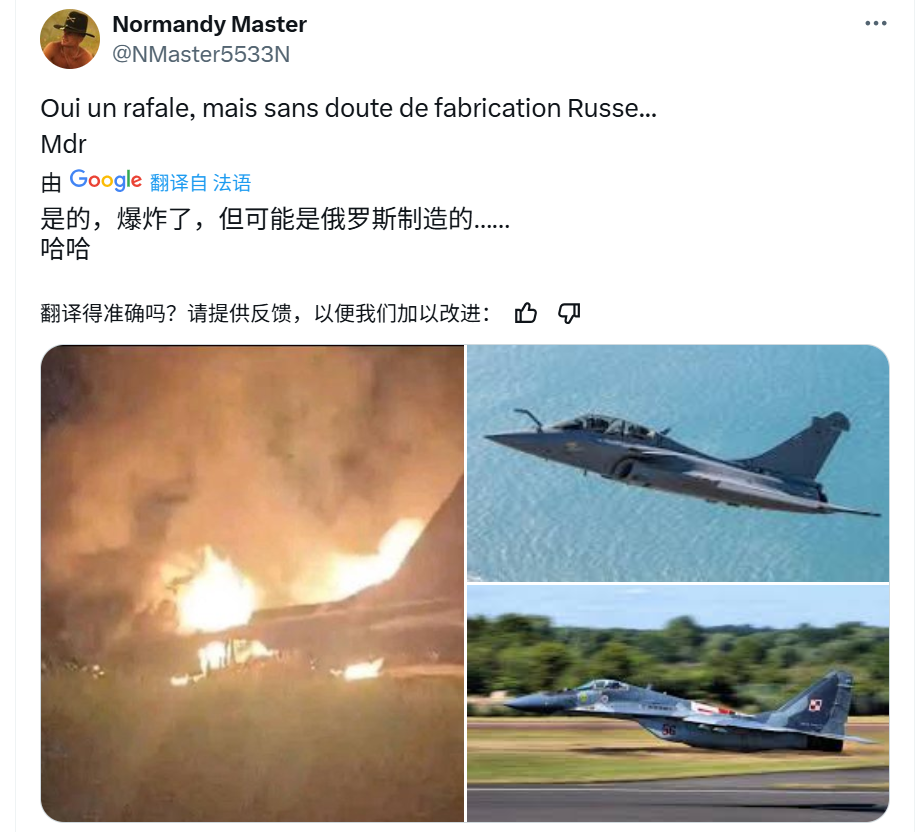Open Normandy Master's profile avatar picture
This screenshot has width=918, height=832.
coord(70,39)
